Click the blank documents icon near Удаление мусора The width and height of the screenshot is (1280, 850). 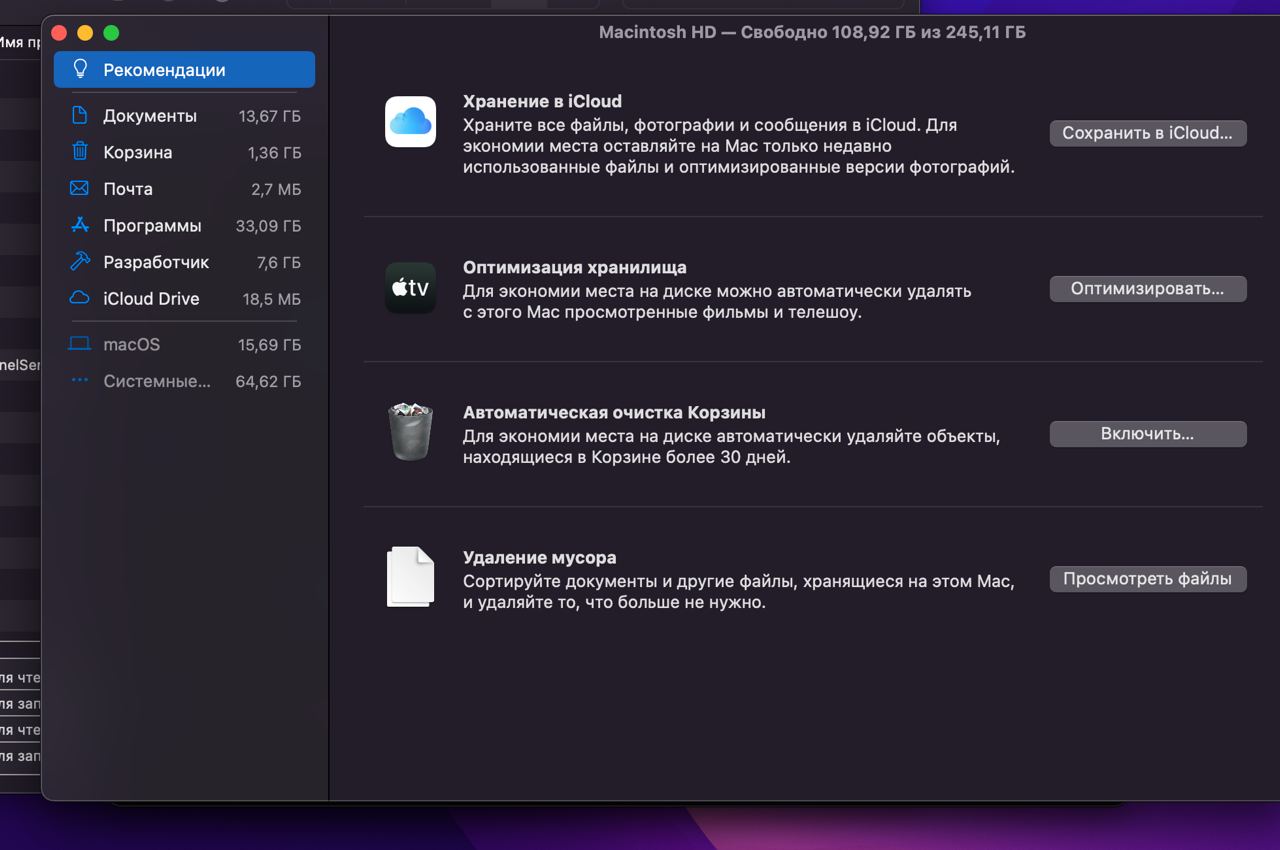(410, 577)
